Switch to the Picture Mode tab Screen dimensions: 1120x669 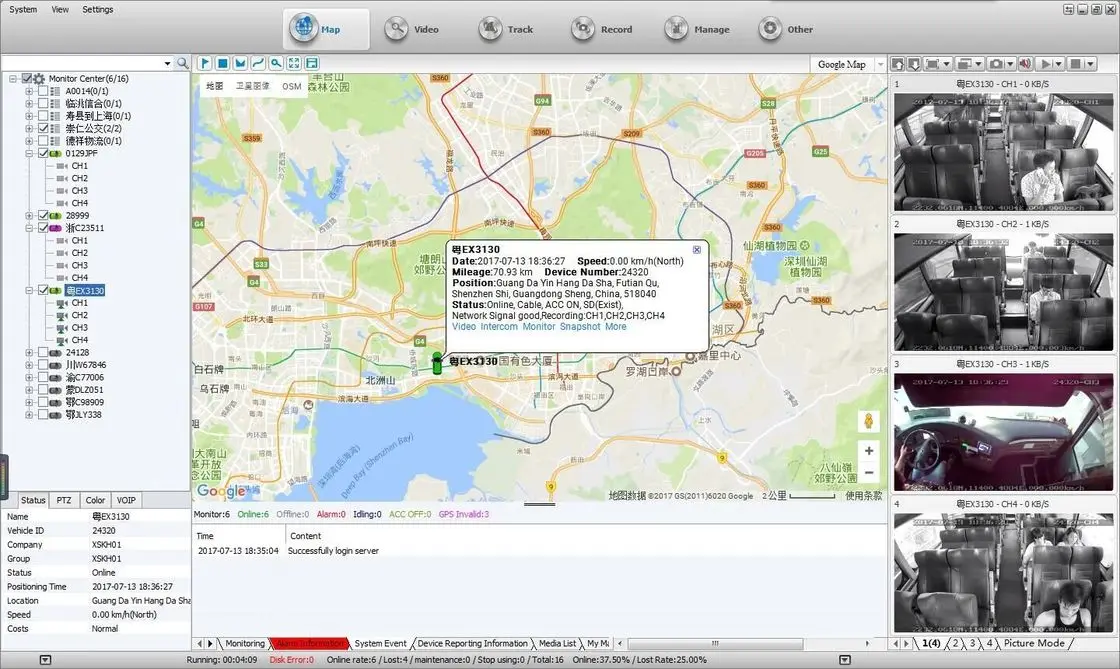pyautogui.click(x=1034, y=643)
